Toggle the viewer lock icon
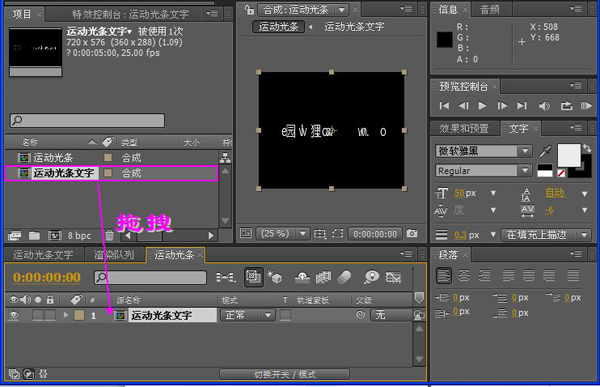Viewport: 600px width, 387px height. coord(249,10)
